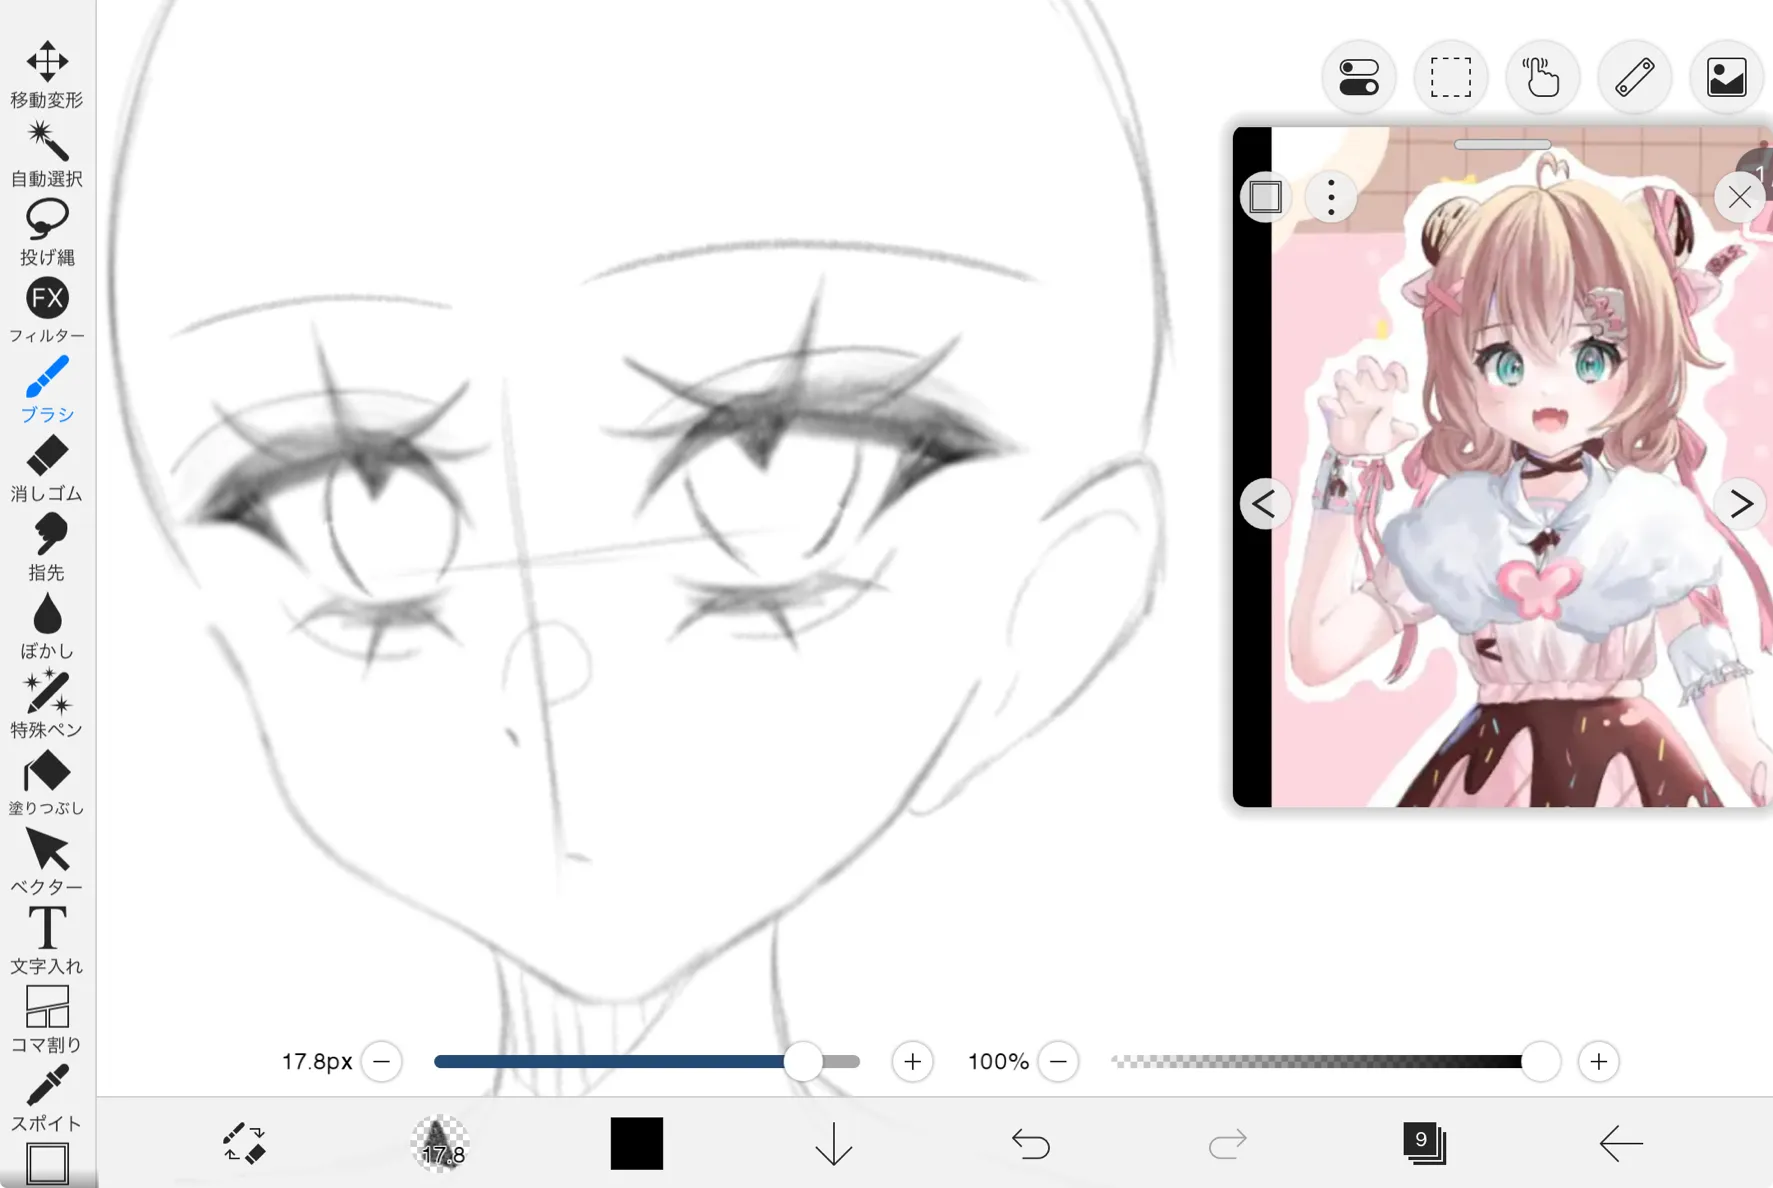Screen dimensions: 1773x1188
Task: Open the dashed-rectangle selection area menu
Action: (x=1450, y=77)
